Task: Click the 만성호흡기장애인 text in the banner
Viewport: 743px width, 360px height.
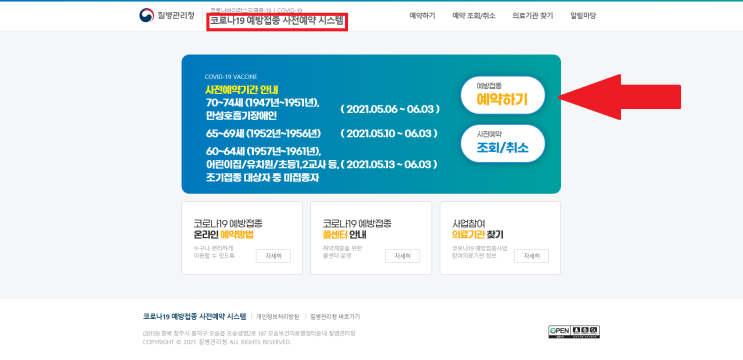Action: (x=241, y=115)
